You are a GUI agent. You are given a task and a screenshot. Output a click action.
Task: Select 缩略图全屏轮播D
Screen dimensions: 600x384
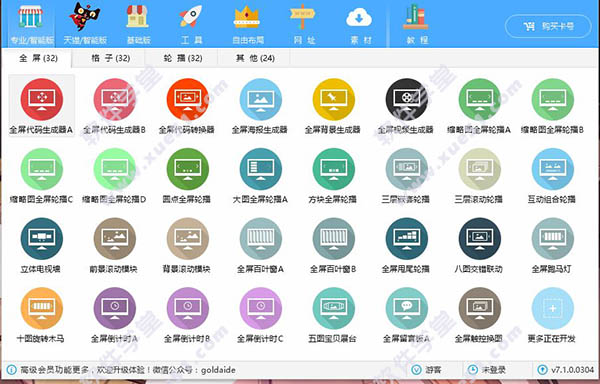tap(114, 176)
